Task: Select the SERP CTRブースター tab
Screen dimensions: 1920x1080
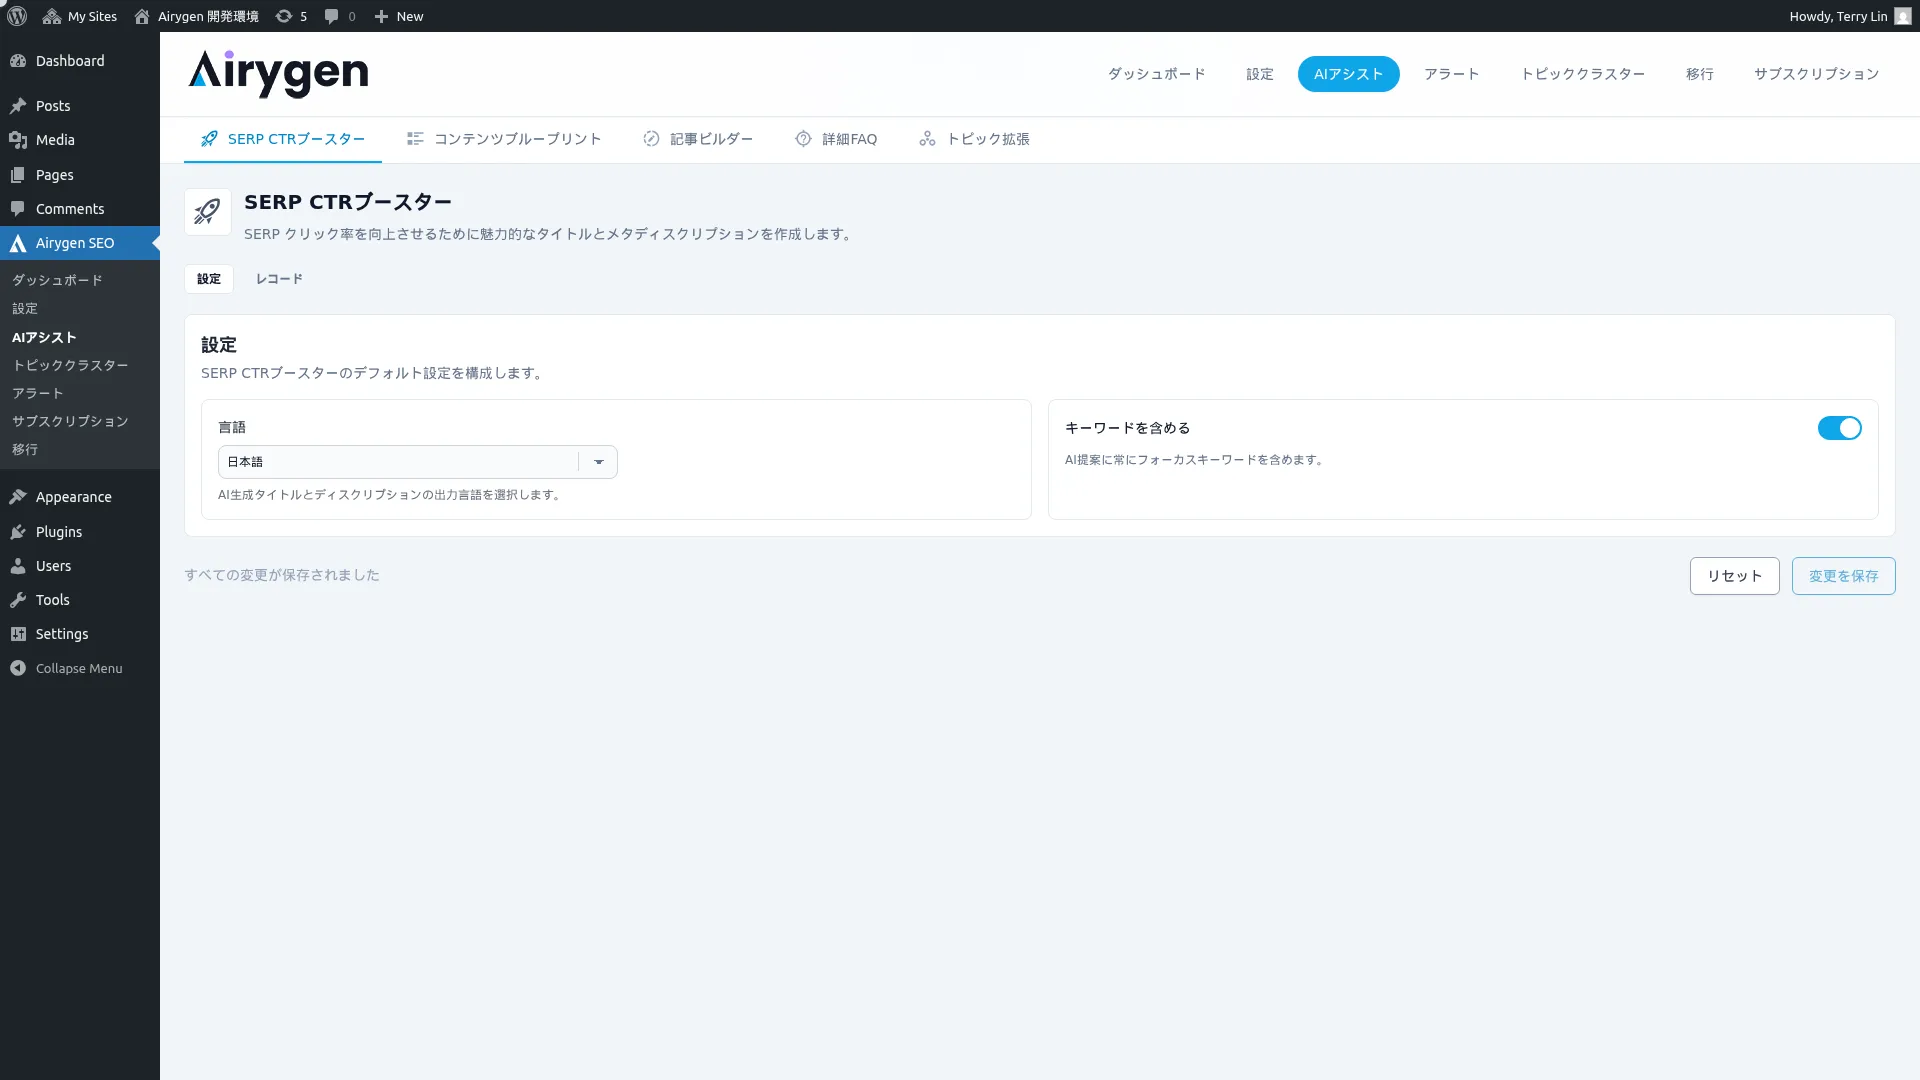Action: [283, 139]
